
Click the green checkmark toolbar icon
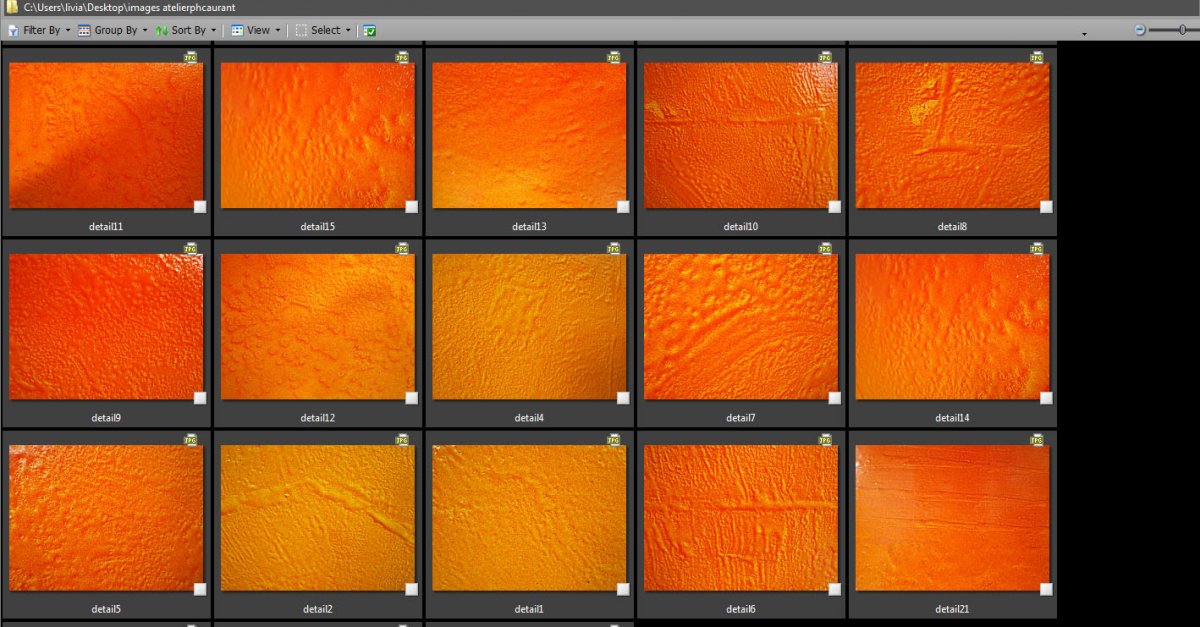tap(370, 31)
